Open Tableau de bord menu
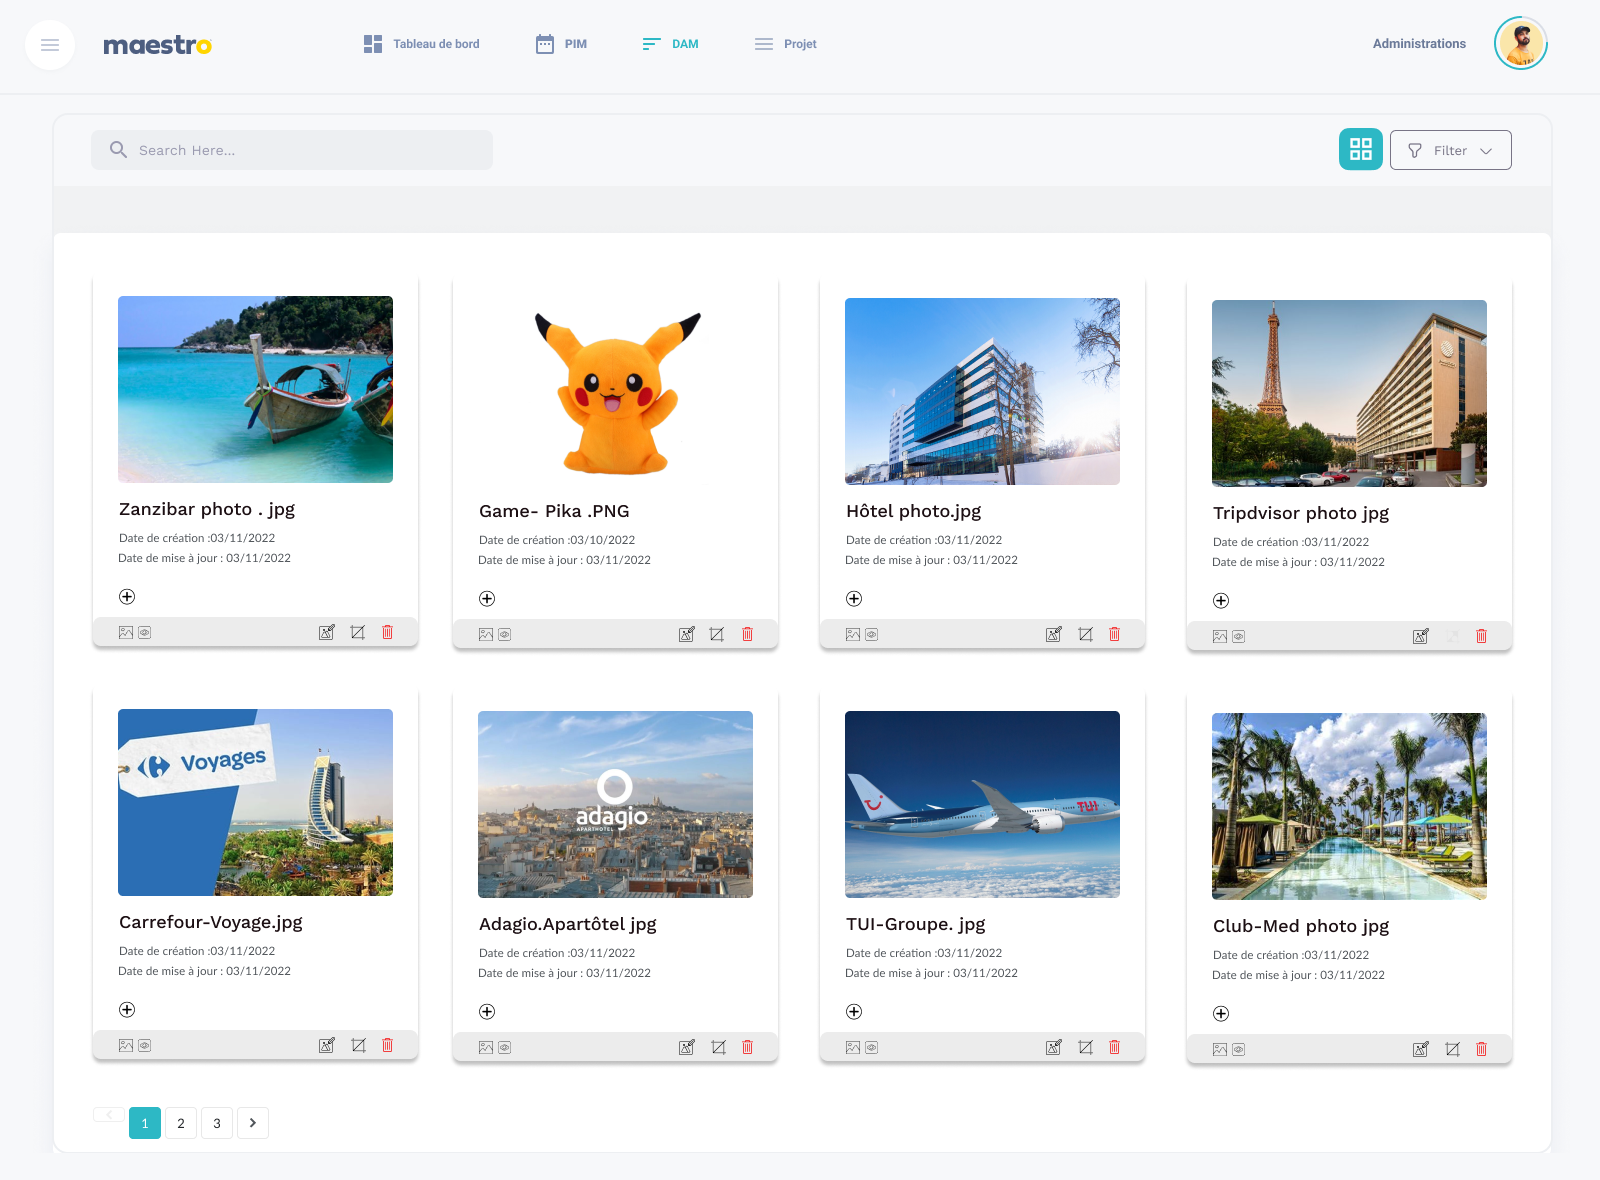 [x=421, y=44]
